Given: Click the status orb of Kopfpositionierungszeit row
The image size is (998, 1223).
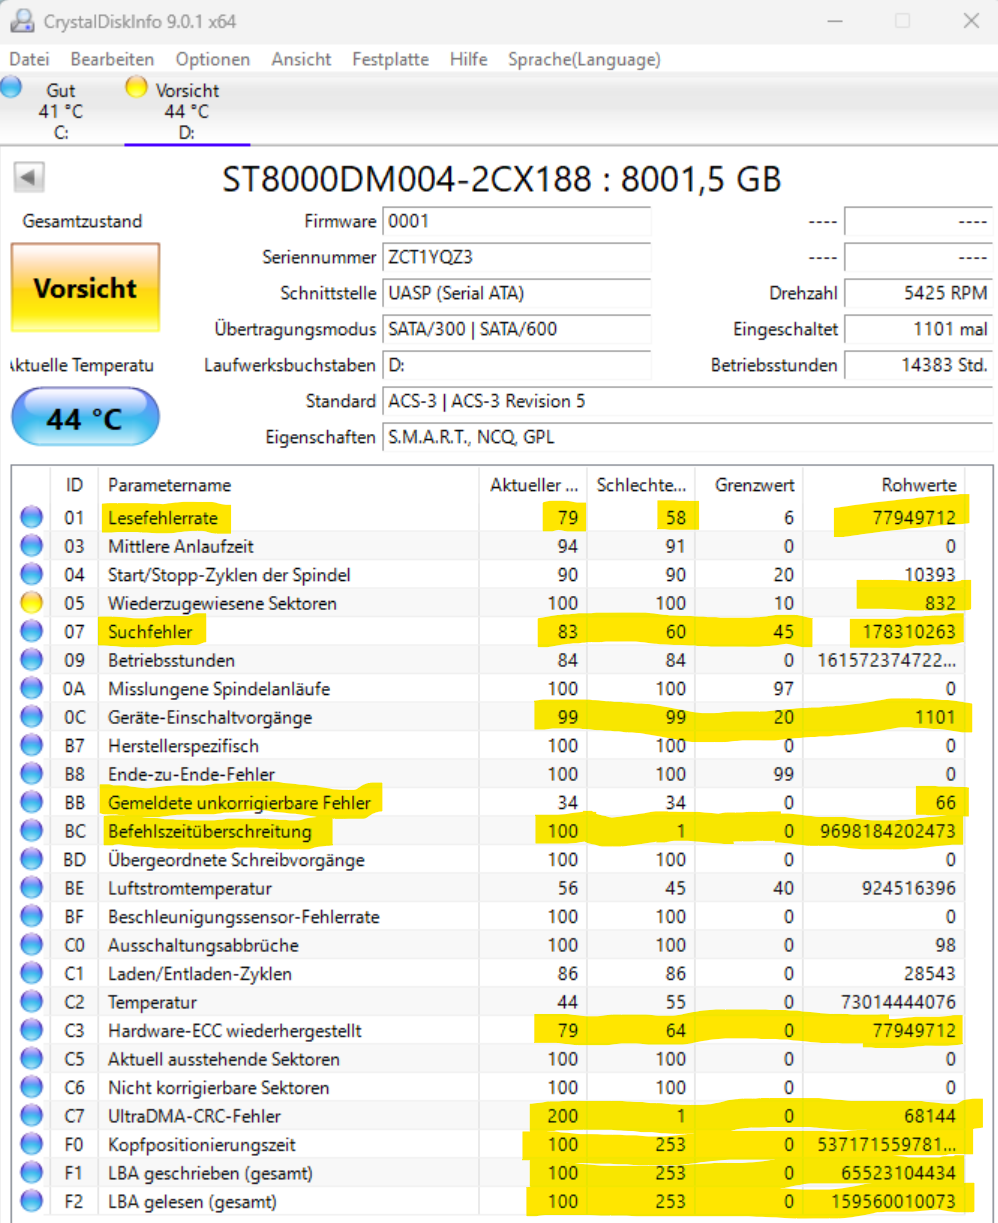Looking at the screenshot, I should point(32,1144).
